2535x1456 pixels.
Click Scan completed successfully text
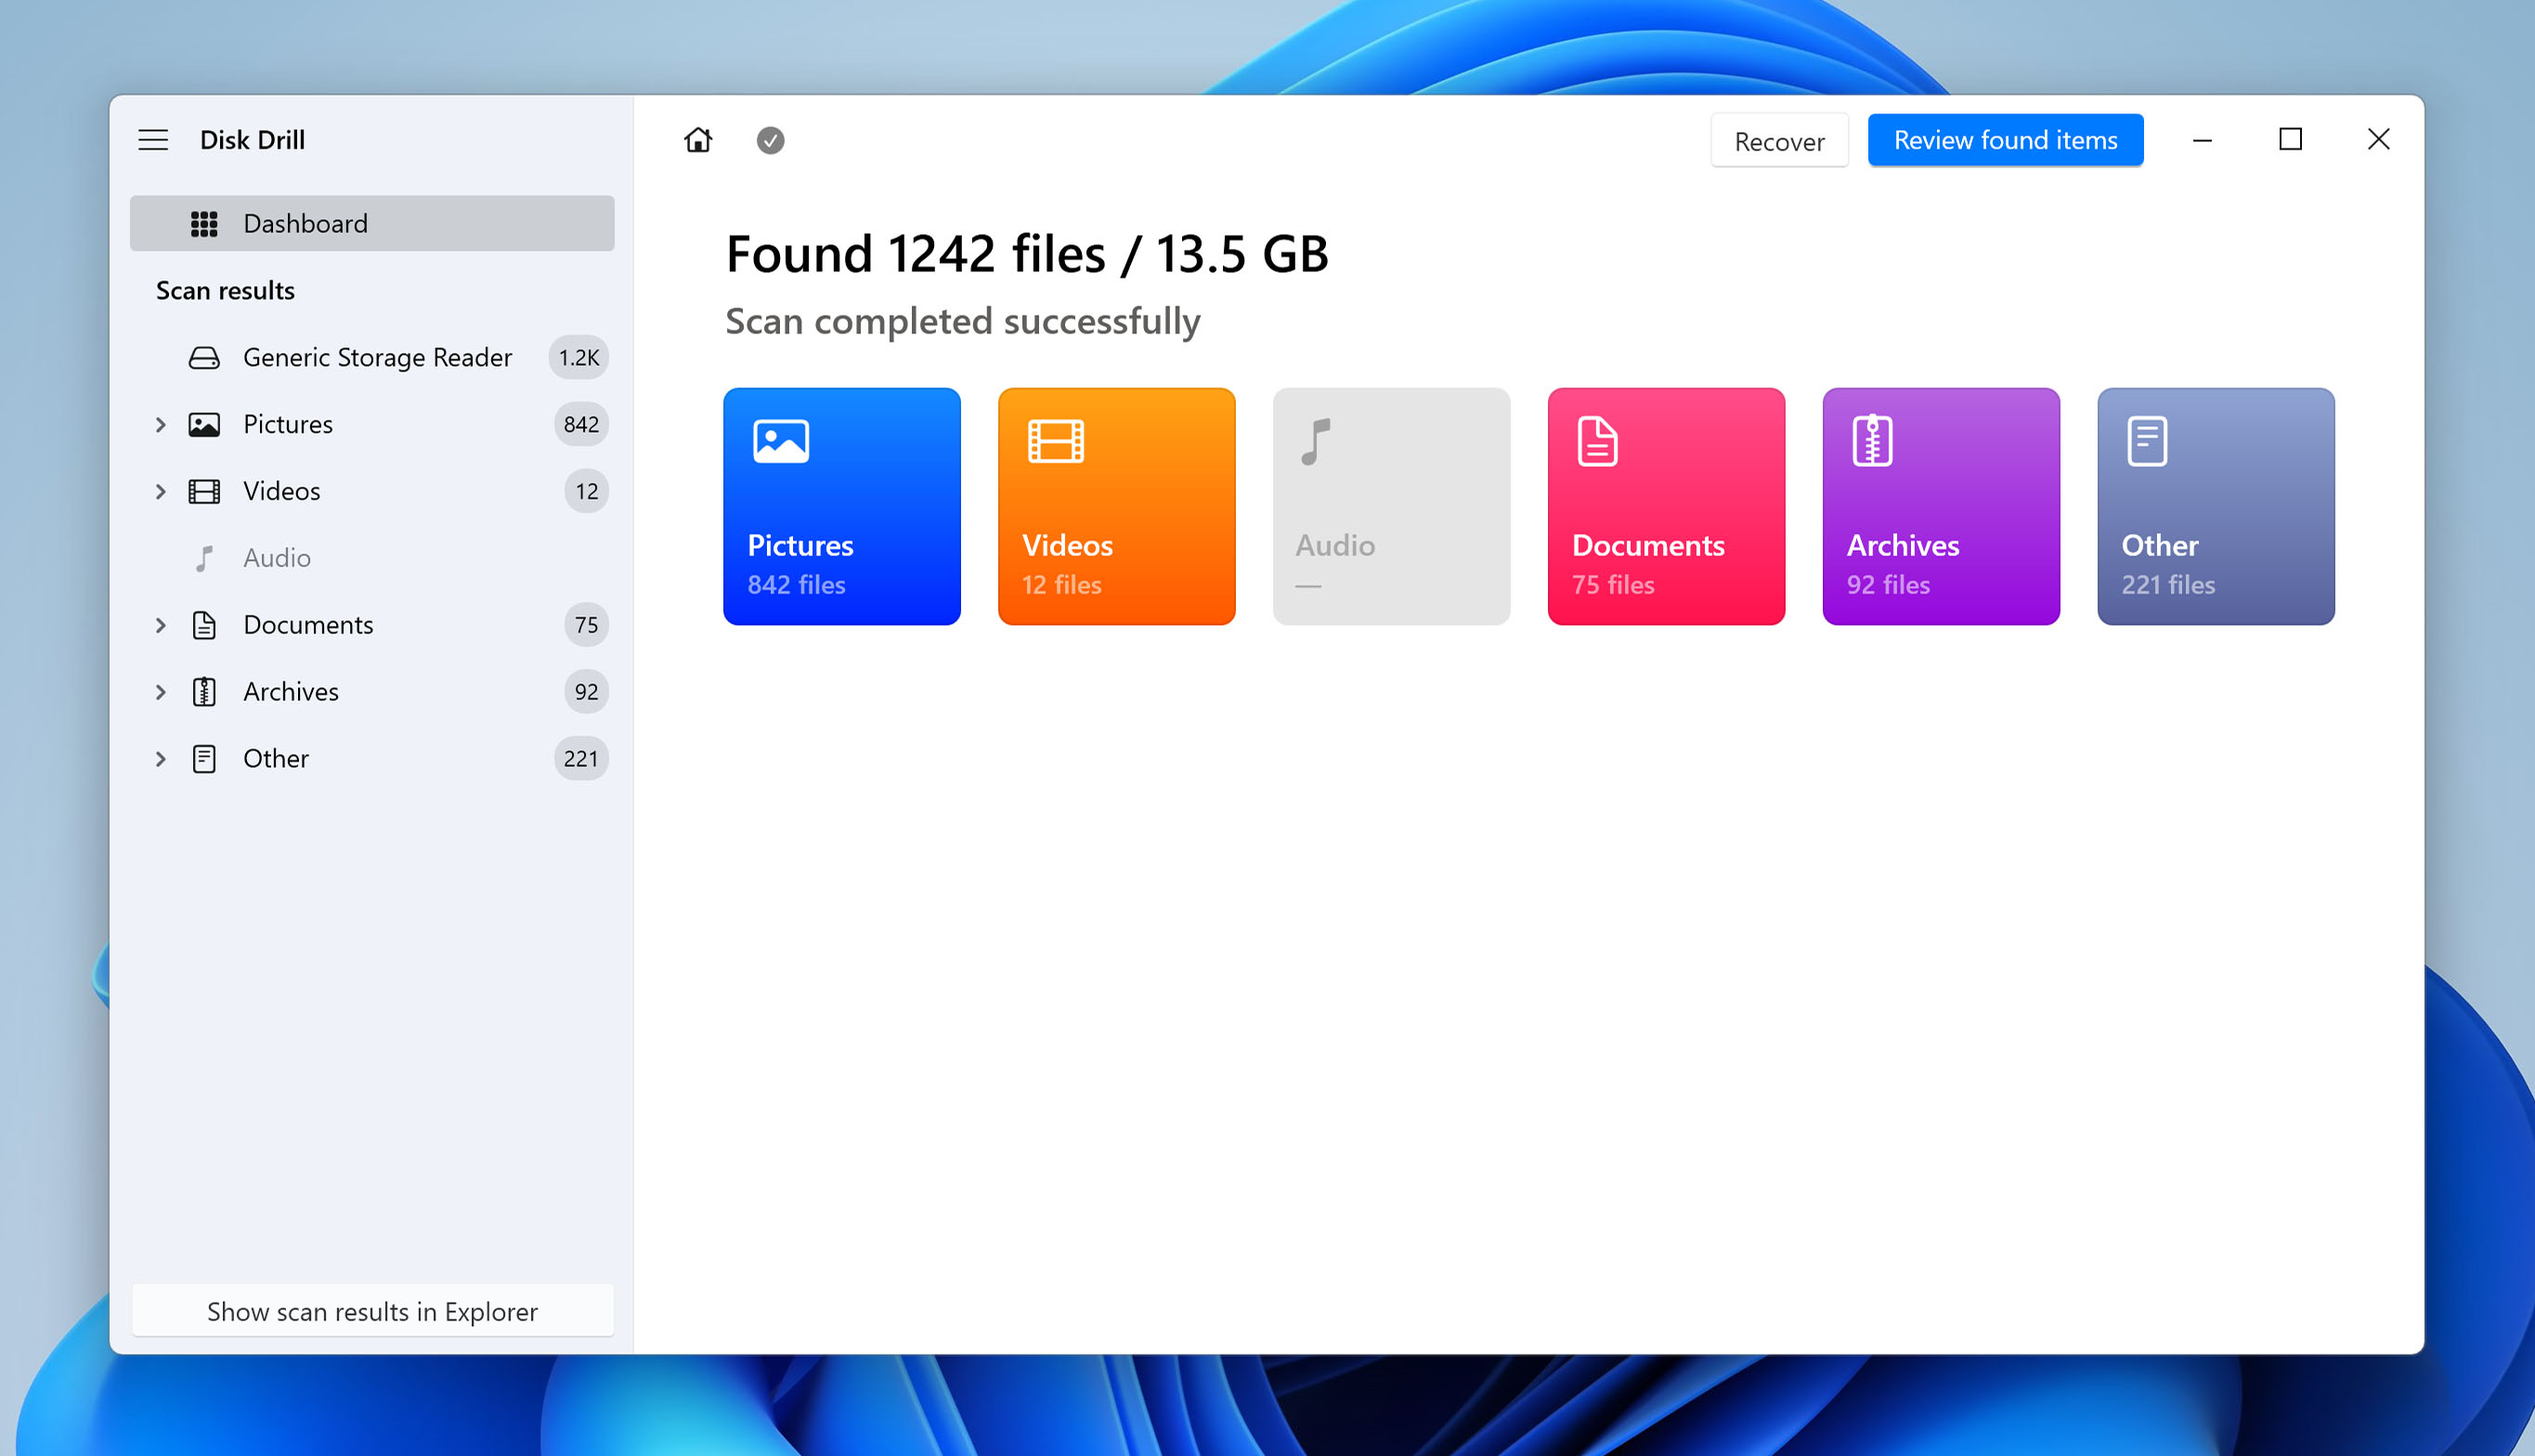pyautogui.click(x=962, y=322)
